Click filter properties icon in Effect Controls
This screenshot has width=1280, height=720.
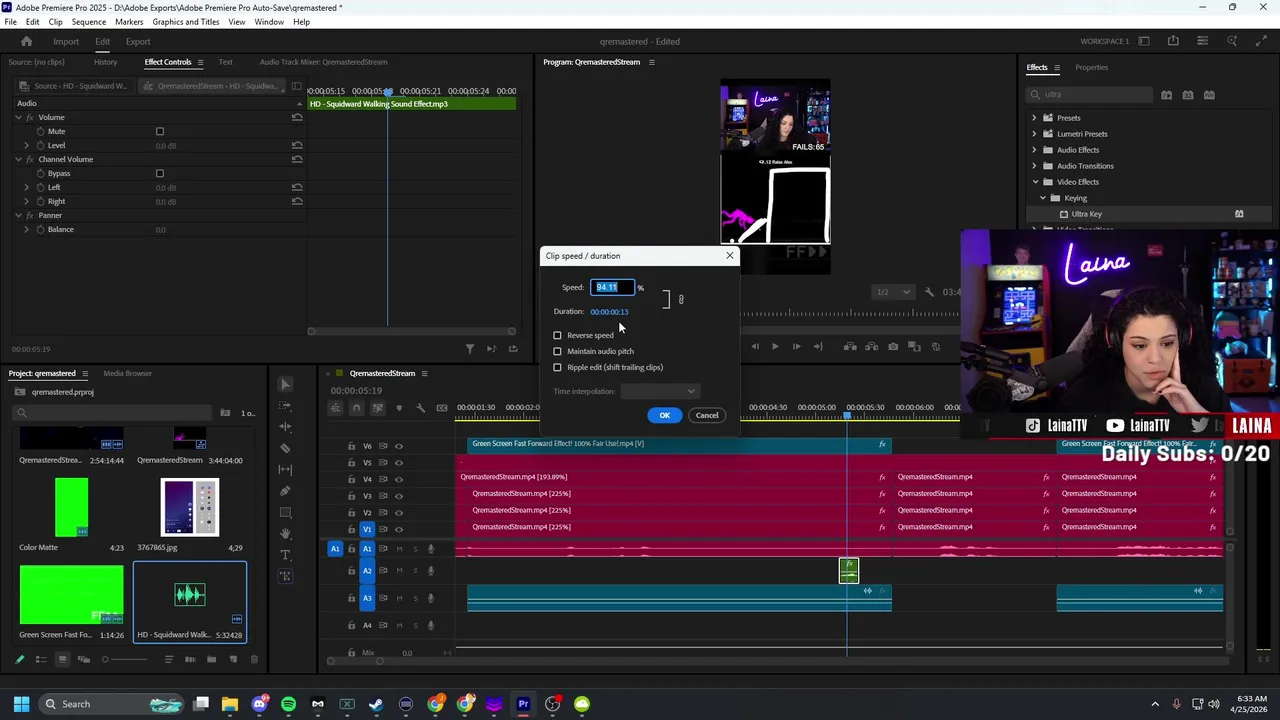pos(470,348)
